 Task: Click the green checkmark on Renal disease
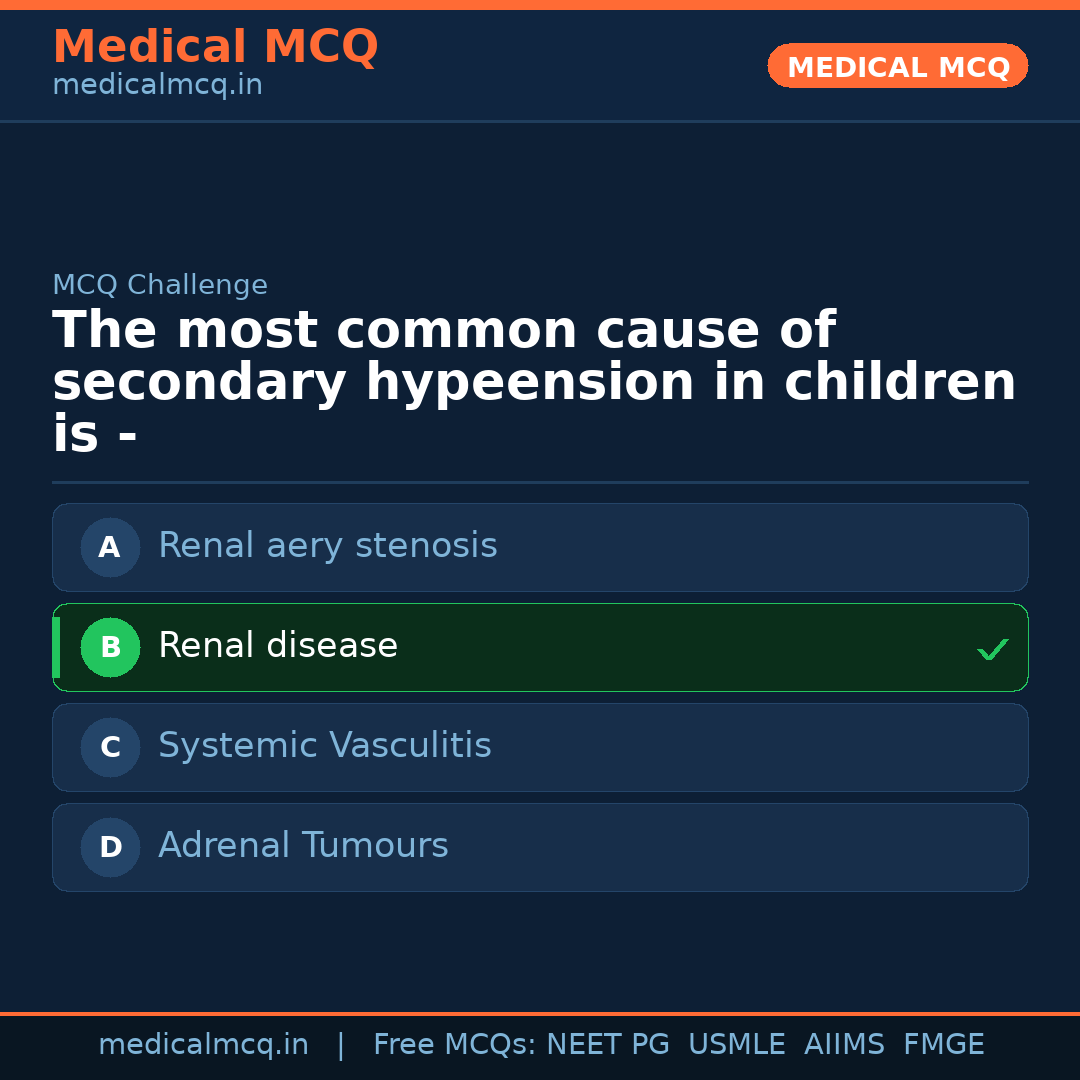coord(993,649)
